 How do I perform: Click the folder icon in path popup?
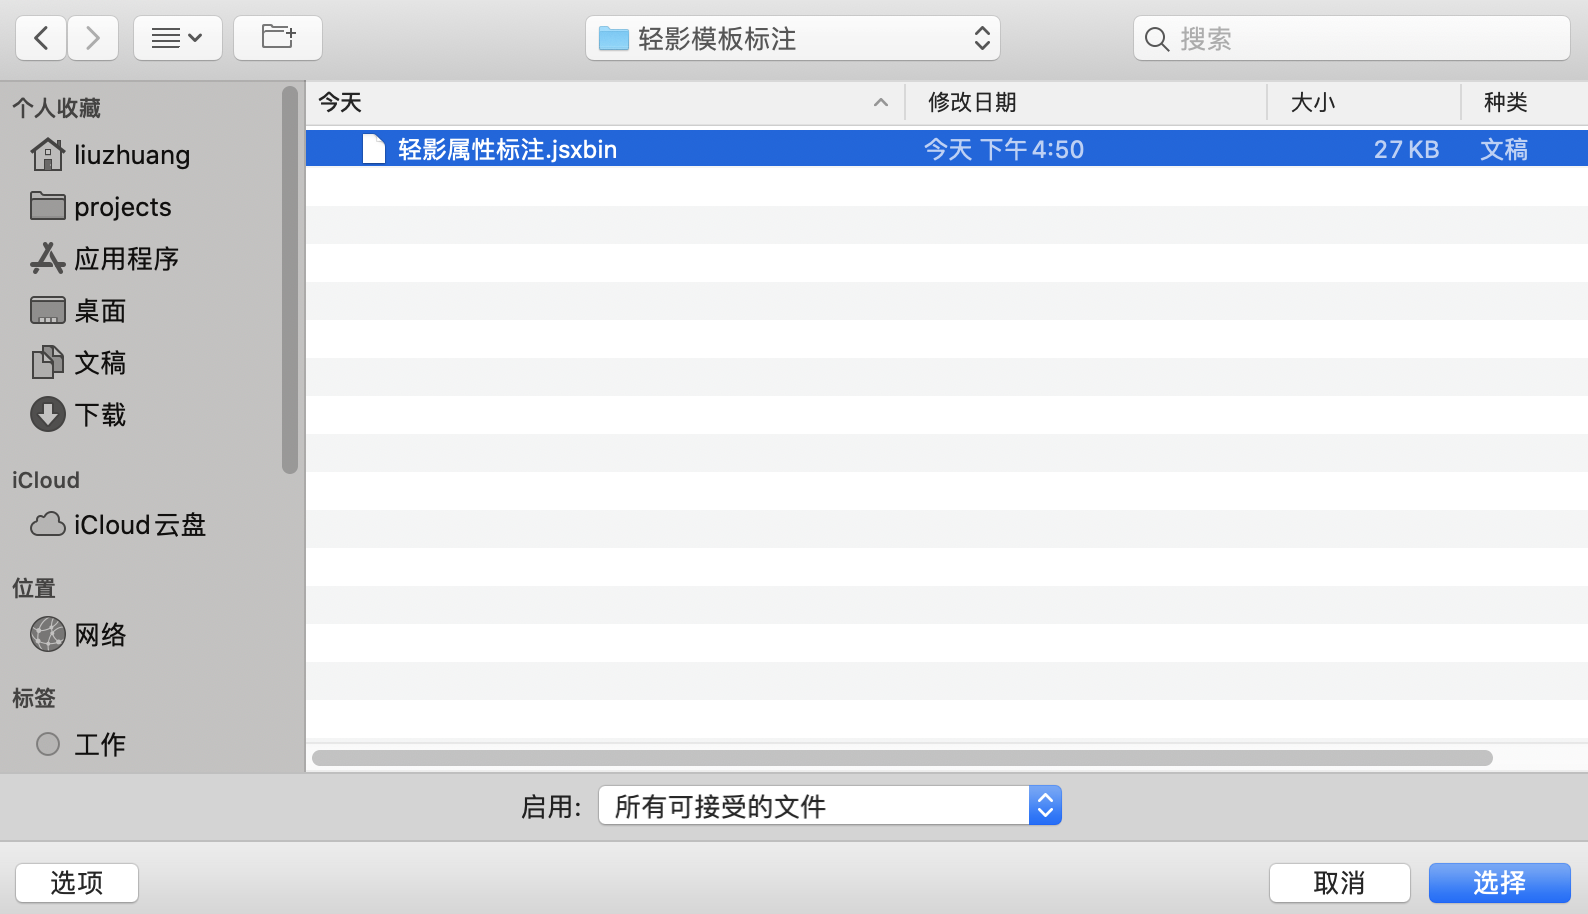pyautogui.click(x=613, y=39)
